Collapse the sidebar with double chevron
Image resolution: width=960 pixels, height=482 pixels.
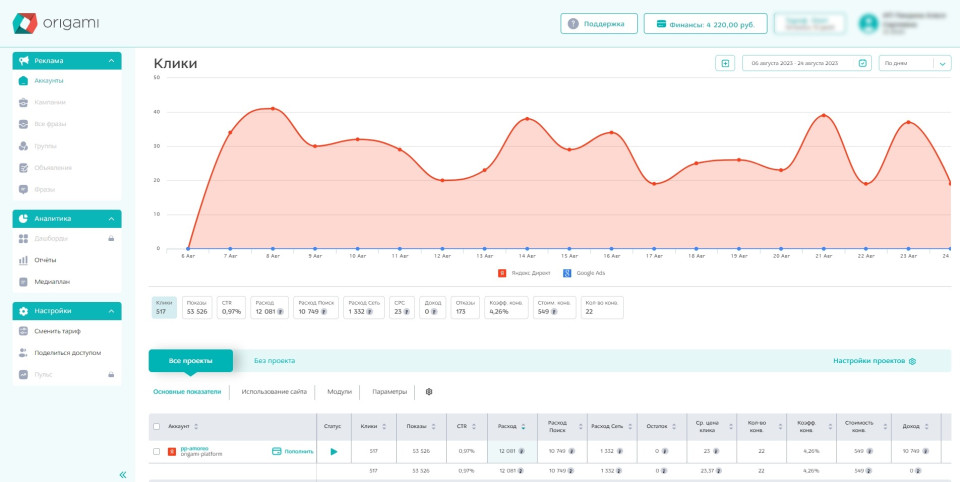coord(123,474)
